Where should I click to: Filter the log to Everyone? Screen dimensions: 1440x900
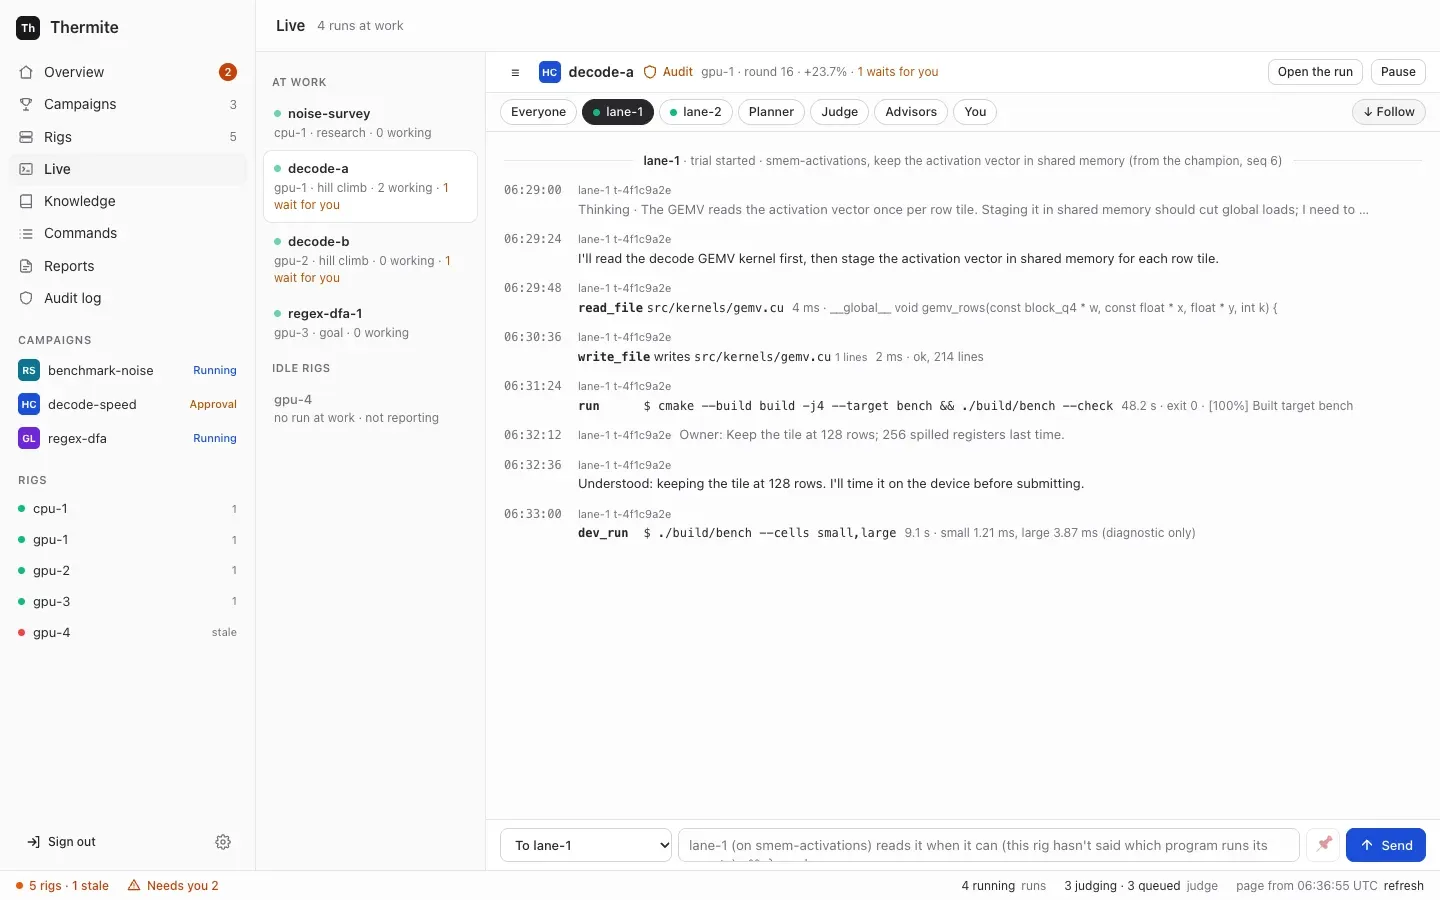pyautogui.click(x=538, y=112)
